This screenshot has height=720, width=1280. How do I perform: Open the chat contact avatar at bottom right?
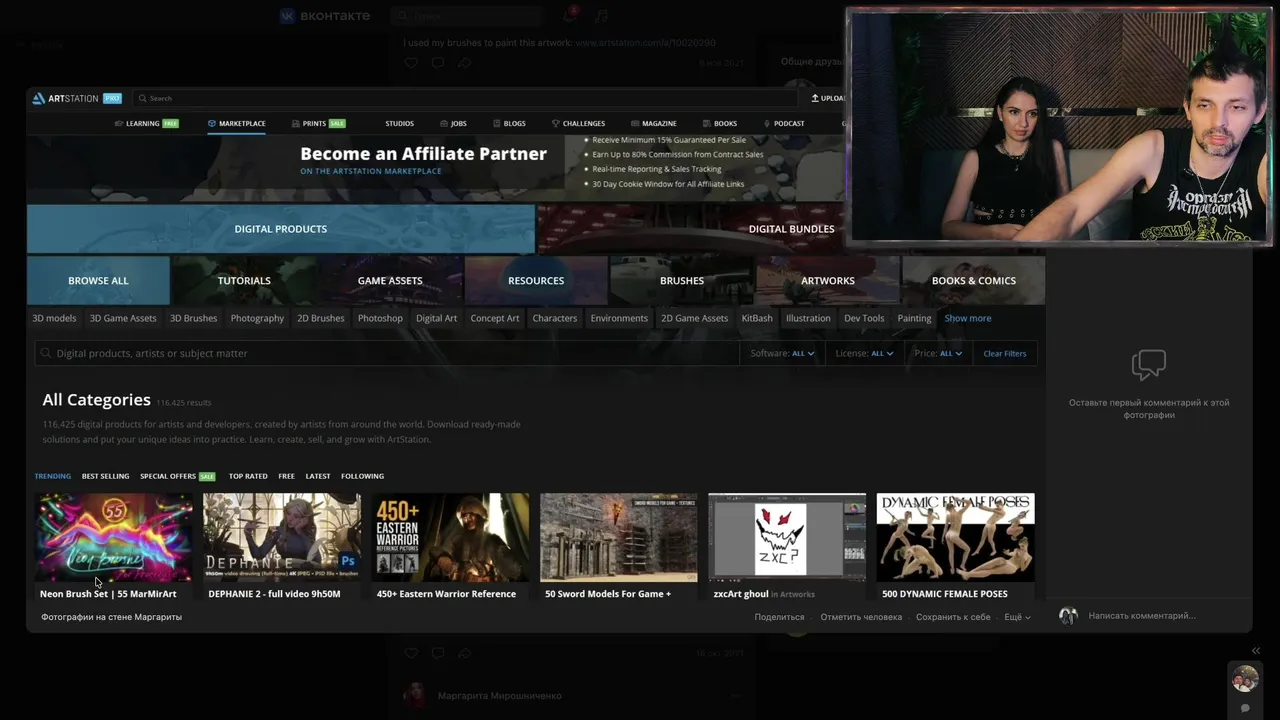pos(1245,679)
